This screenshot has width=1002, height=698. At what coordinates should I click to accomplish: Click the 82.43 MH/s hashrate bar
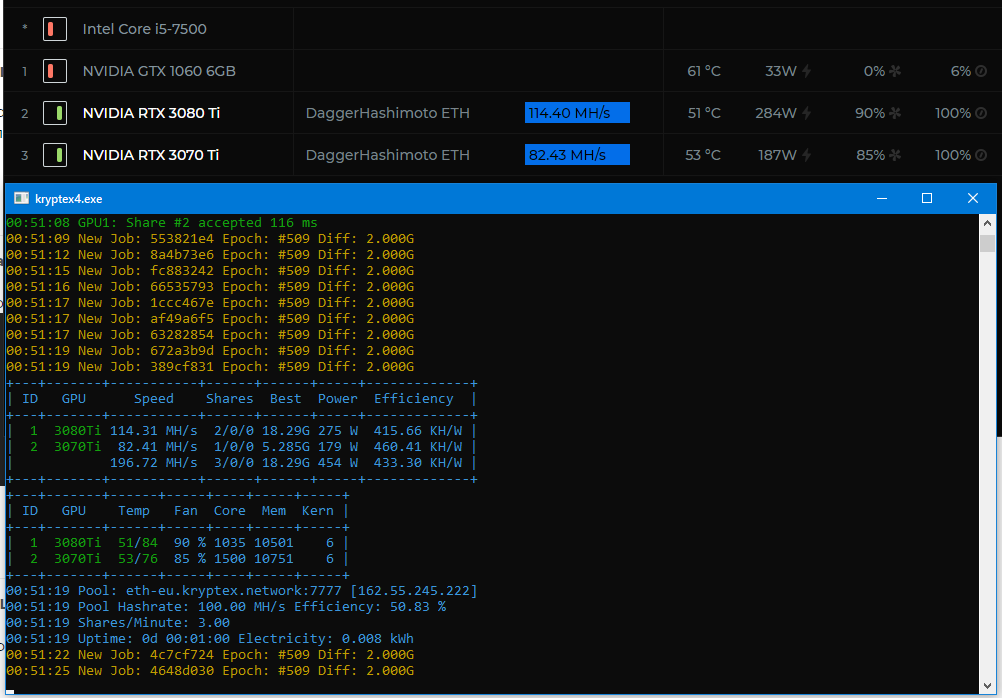[577, 155]
